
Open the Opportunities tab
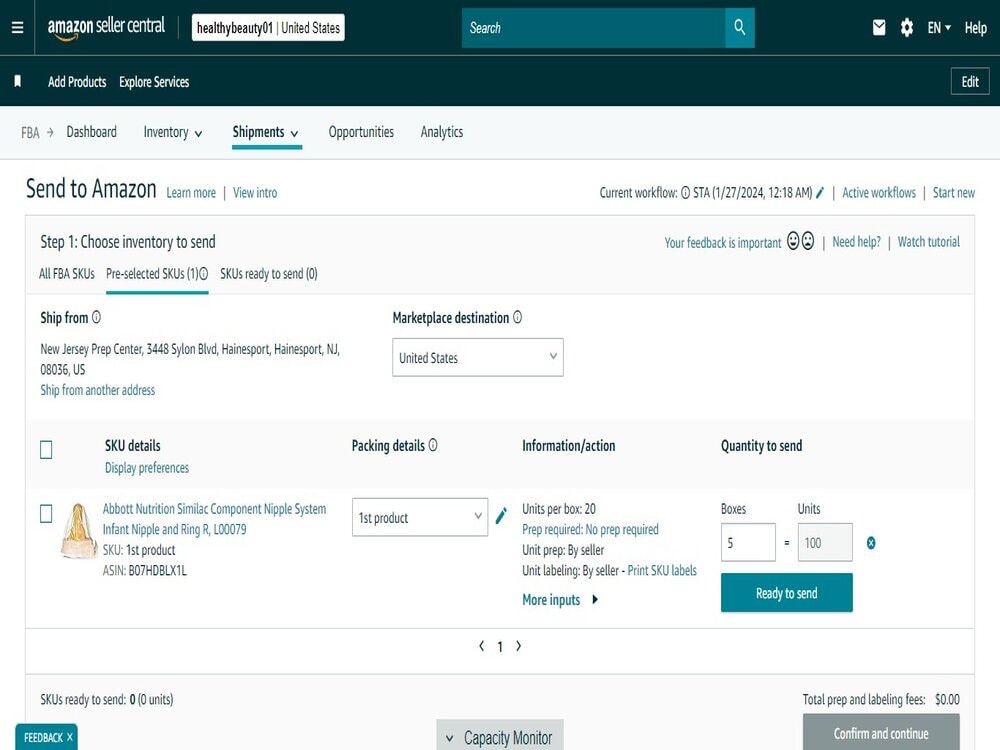pyautogui.click(x=361, y=132)
